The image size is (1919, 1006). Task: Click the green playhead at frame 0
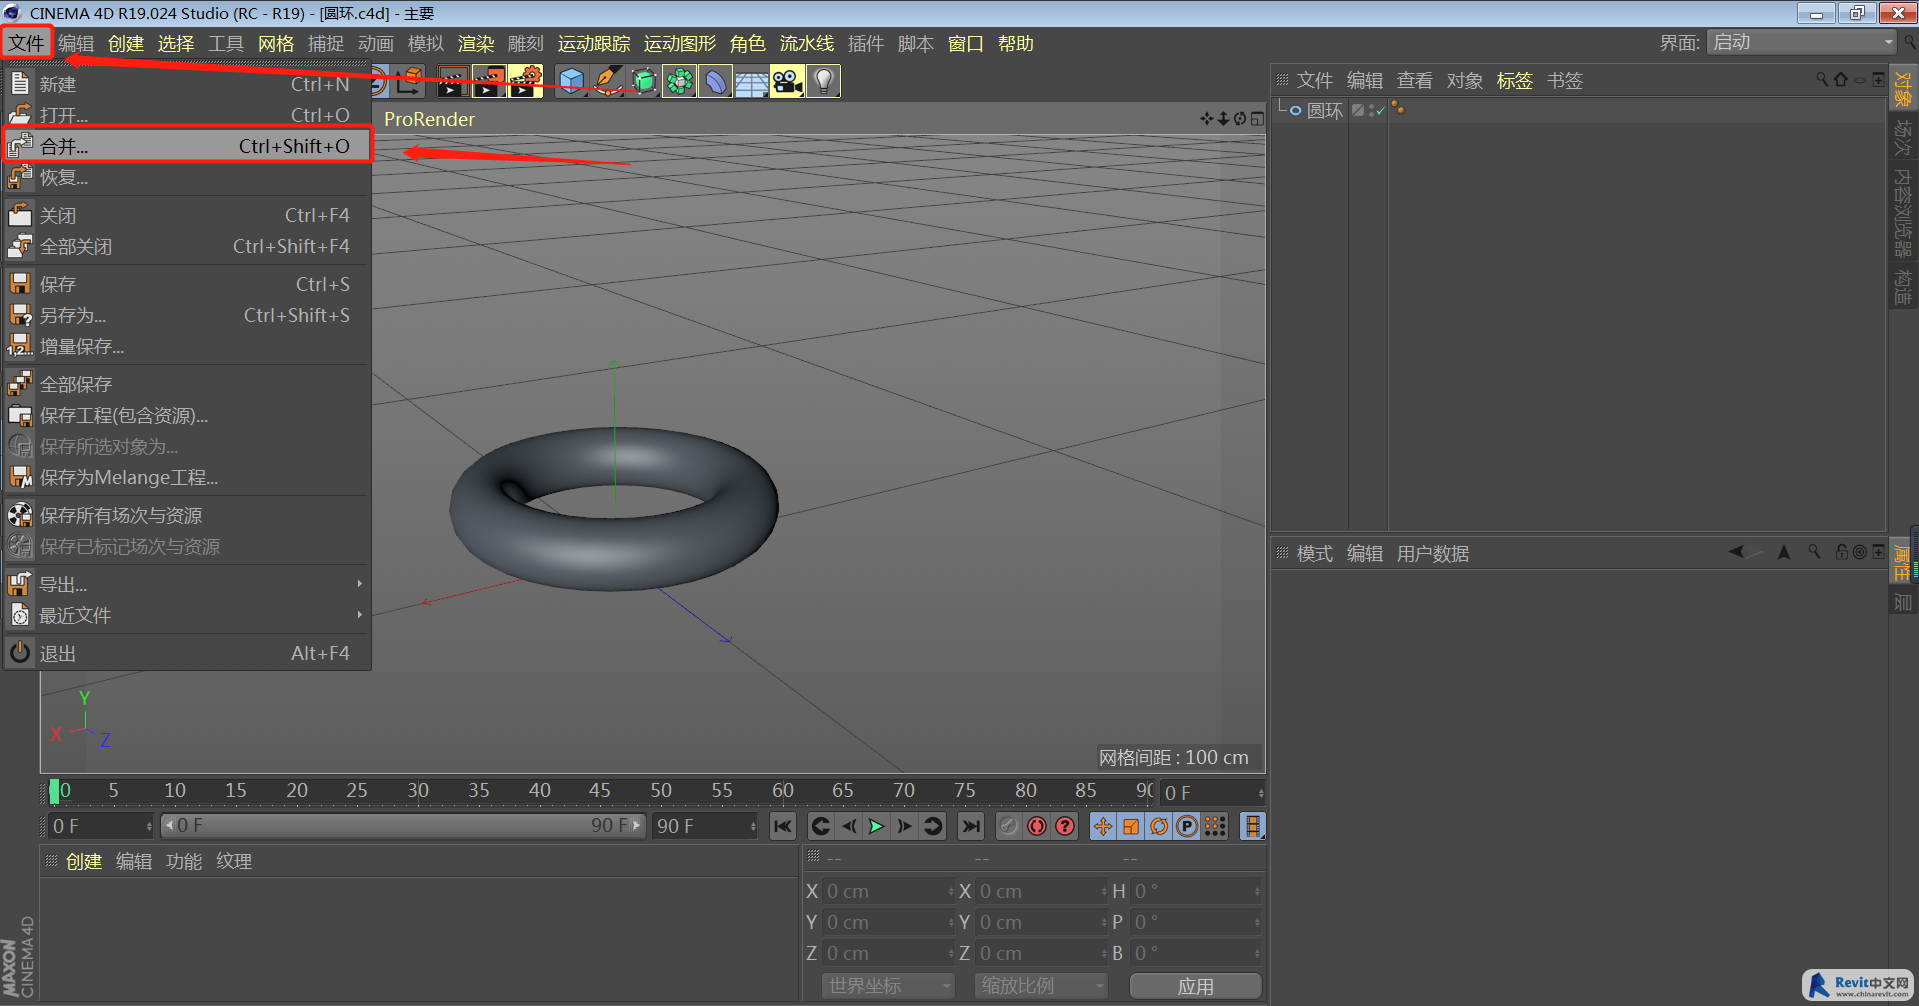(54, 791)
